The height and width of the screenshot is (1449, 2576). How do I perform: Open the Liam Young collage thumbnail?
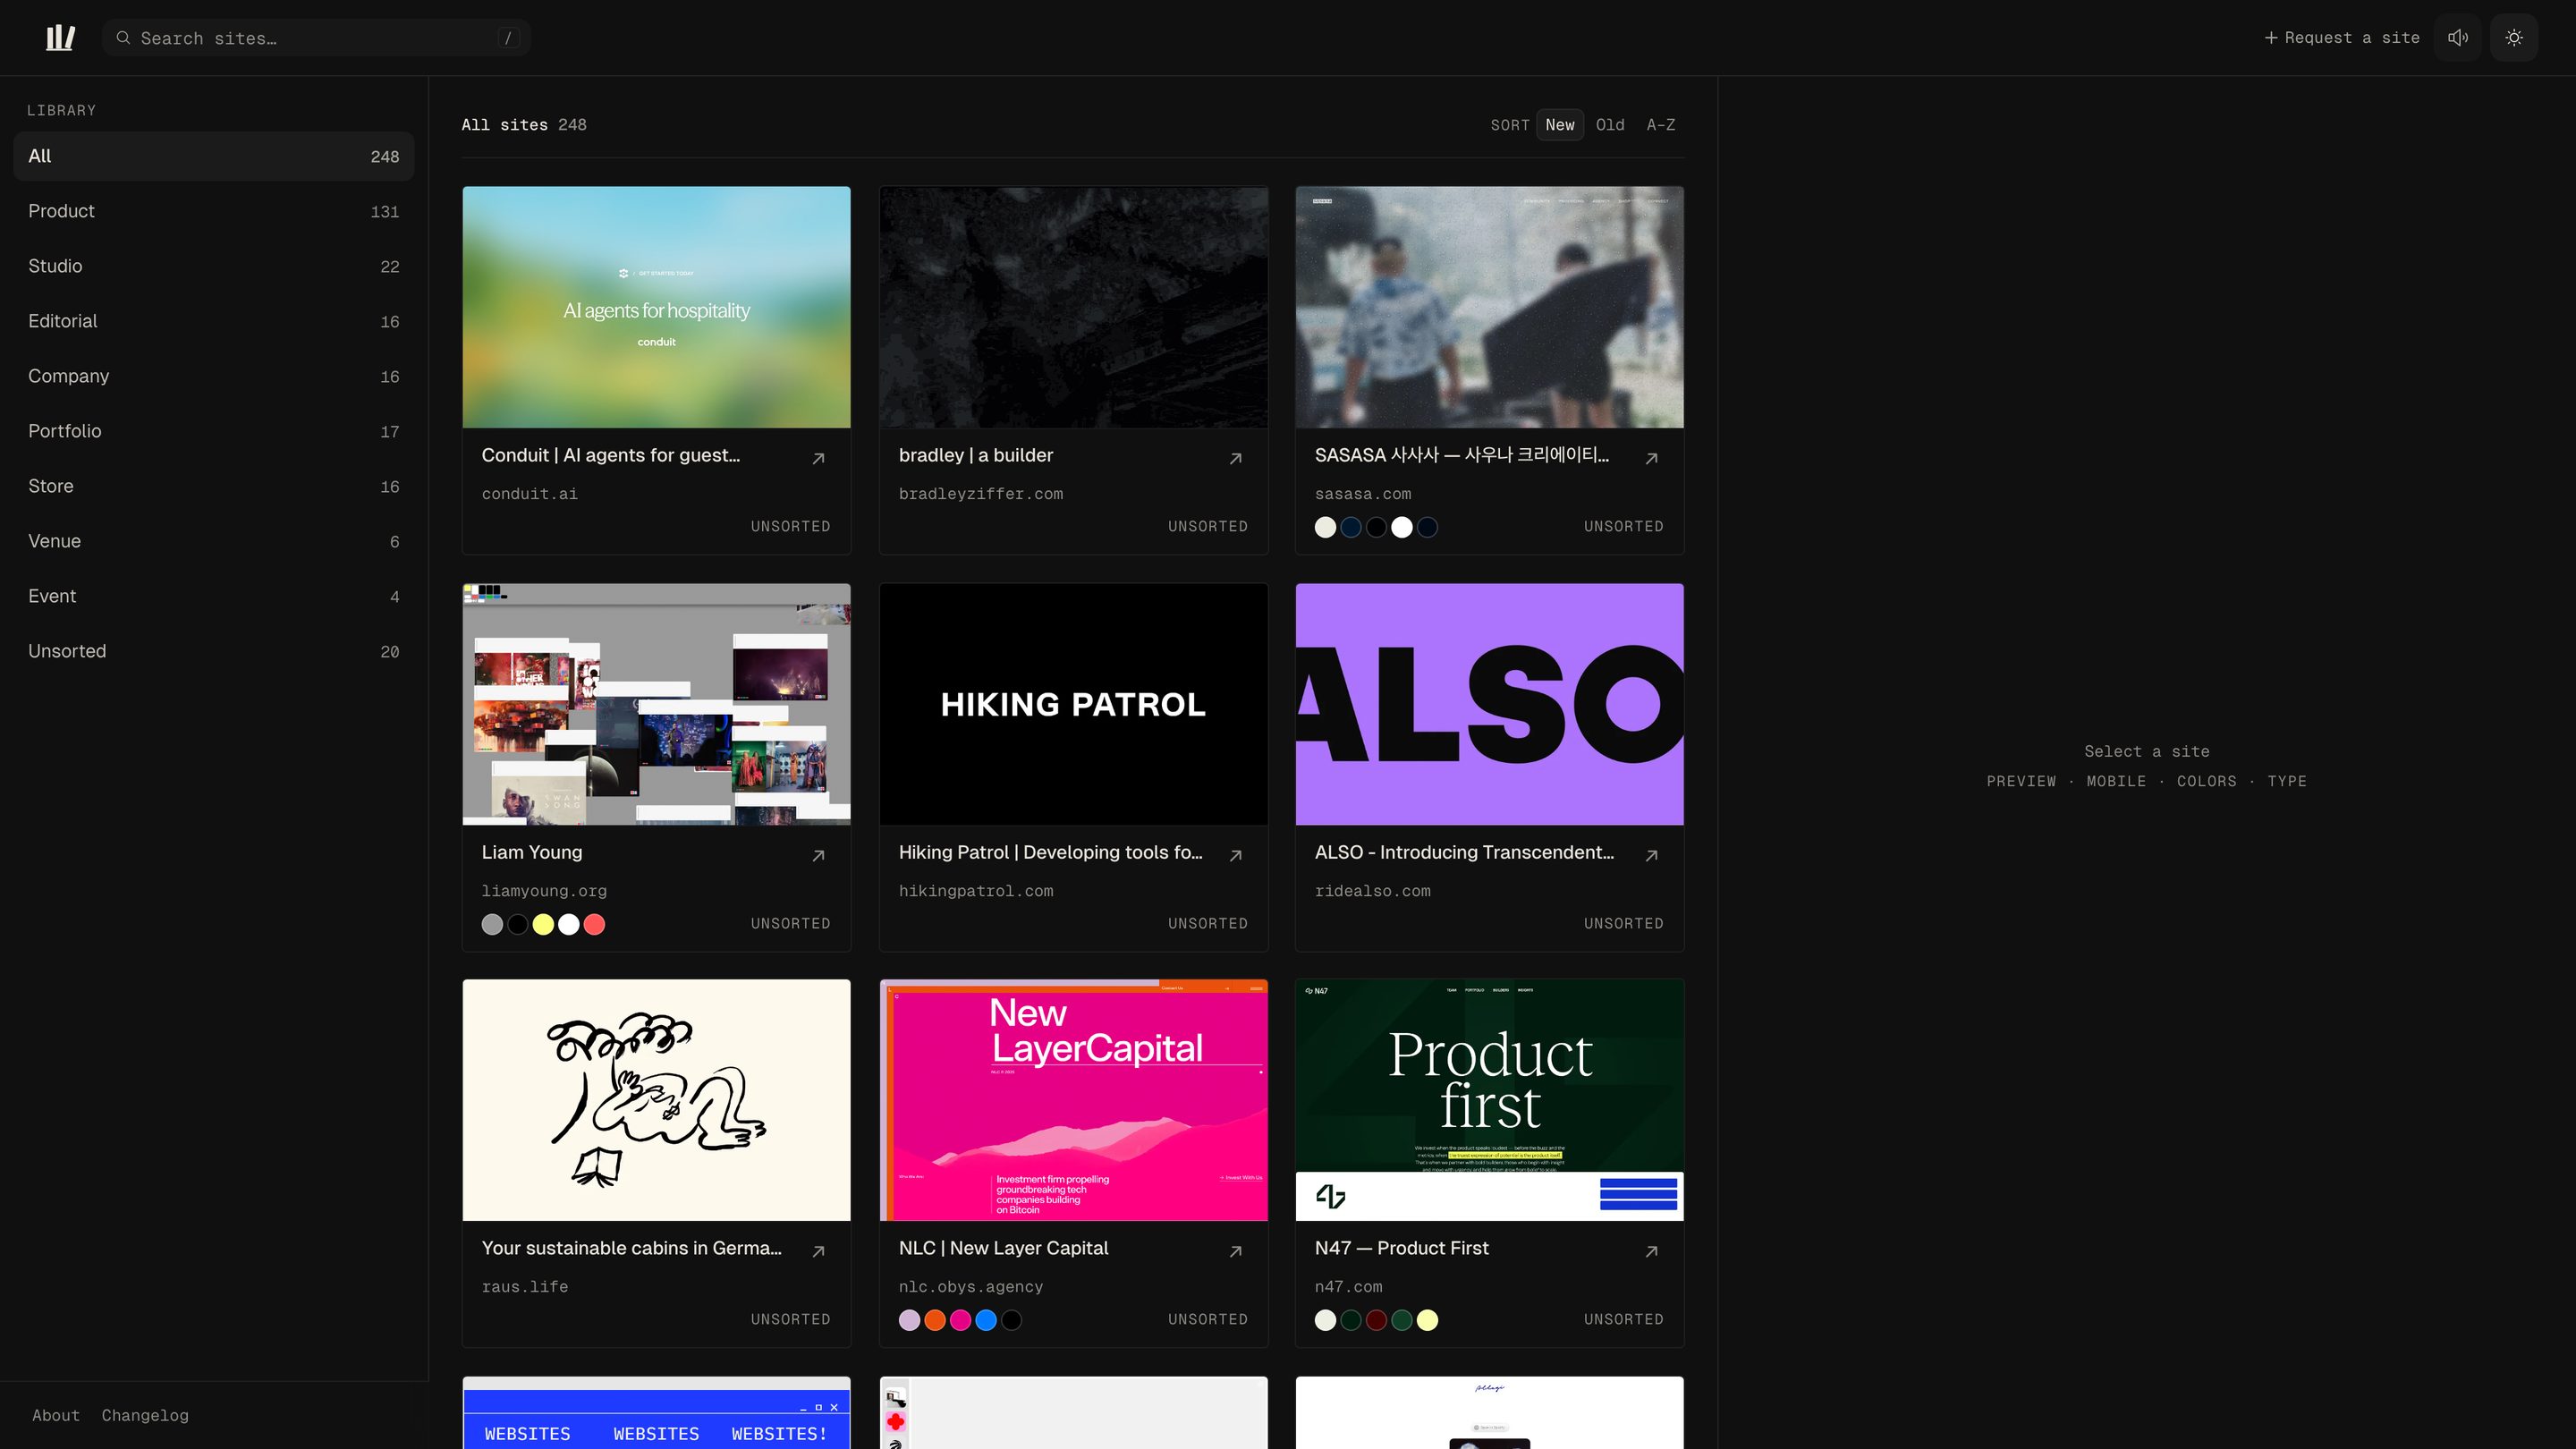(656, 704)
